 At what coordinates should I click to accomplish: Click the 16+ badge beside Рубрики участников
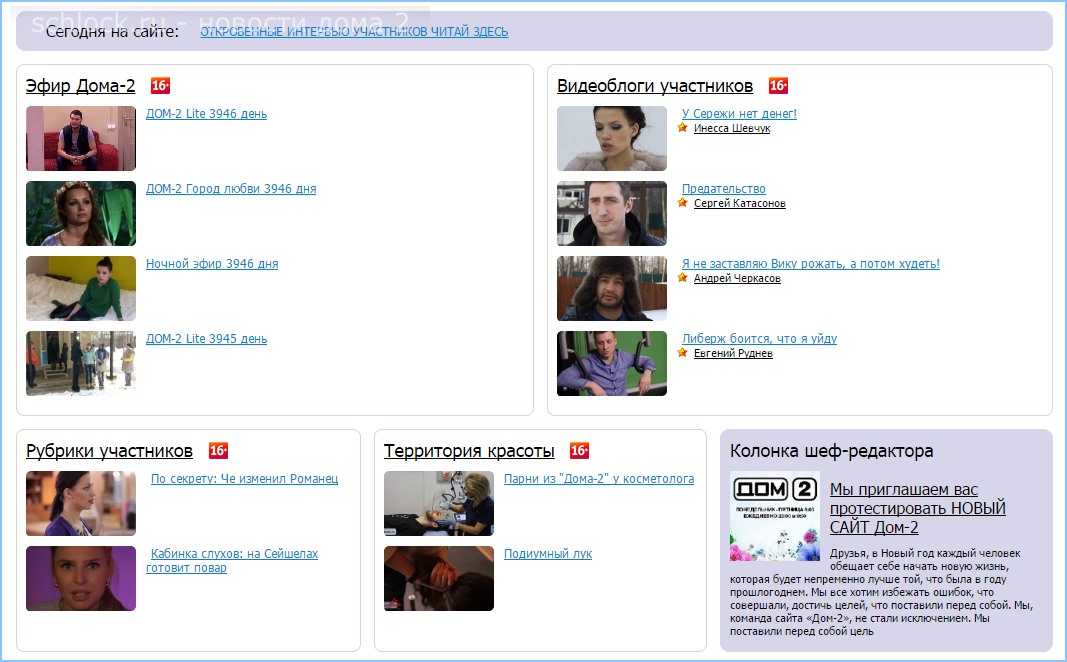point(218,450)
